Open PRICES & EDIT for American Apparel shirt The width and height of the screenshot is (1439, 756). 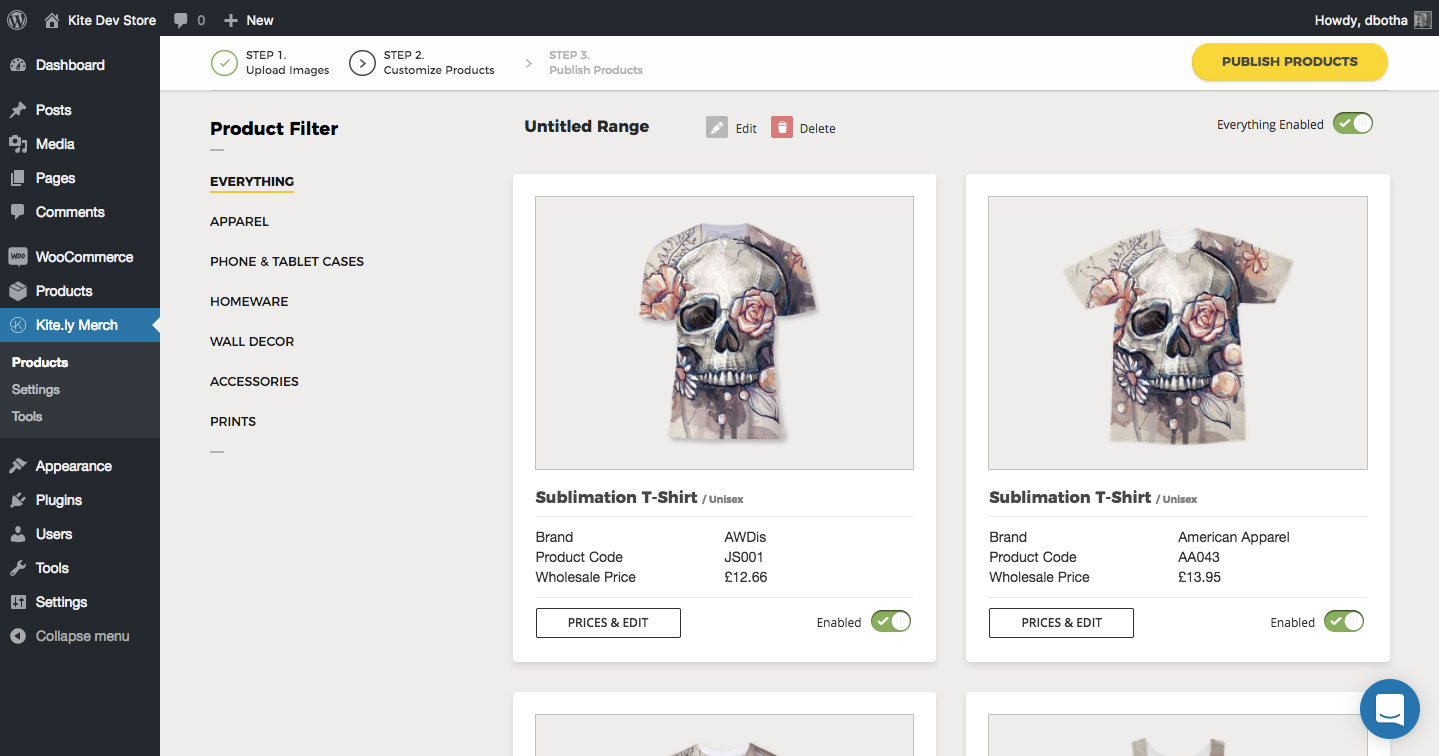pos(1061,622)
